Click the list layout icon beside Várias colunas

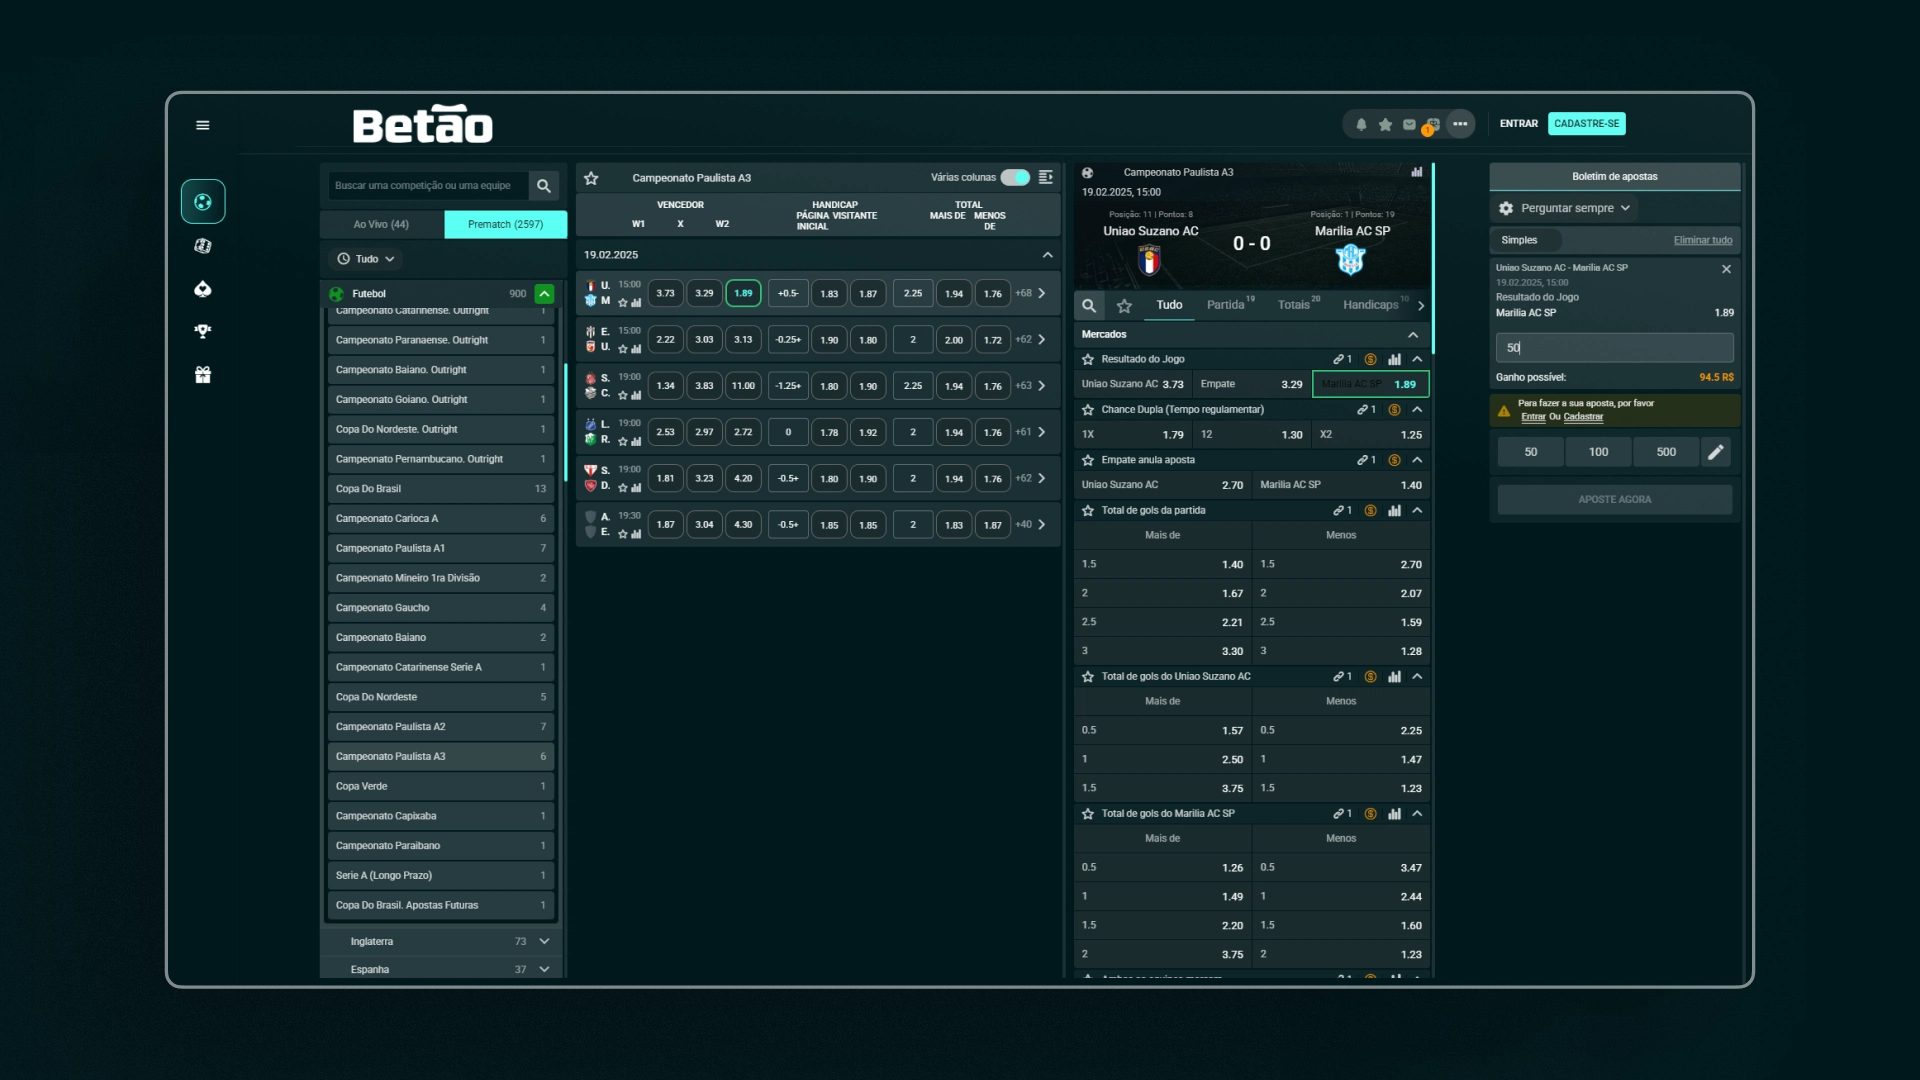(1046, 177)
